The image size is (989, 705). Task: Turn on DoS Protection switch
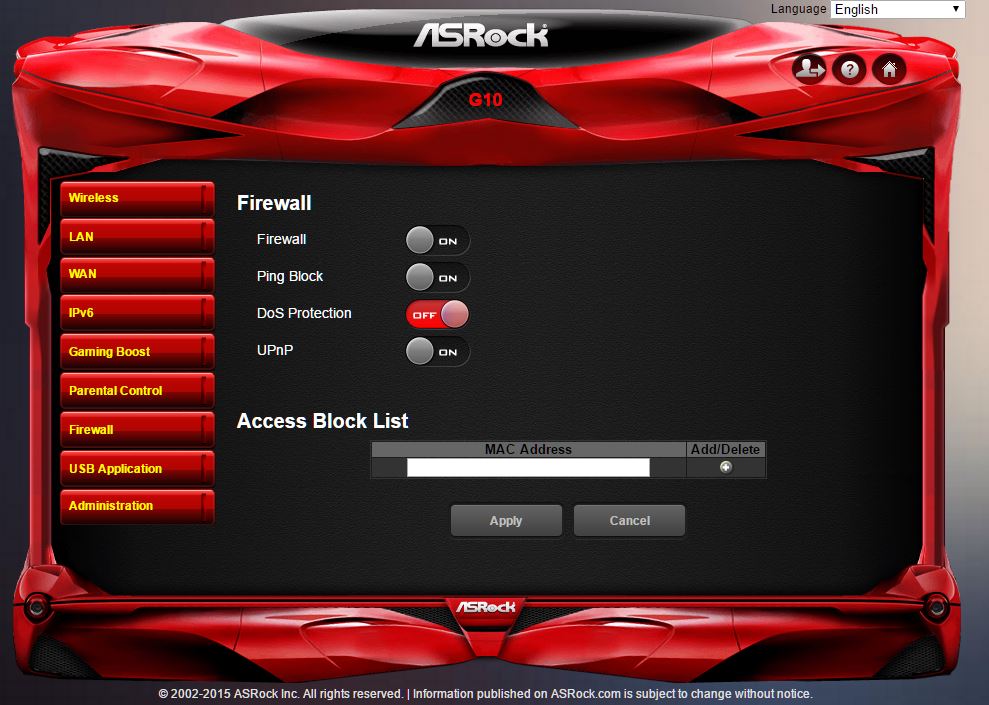tap(437, 314)
